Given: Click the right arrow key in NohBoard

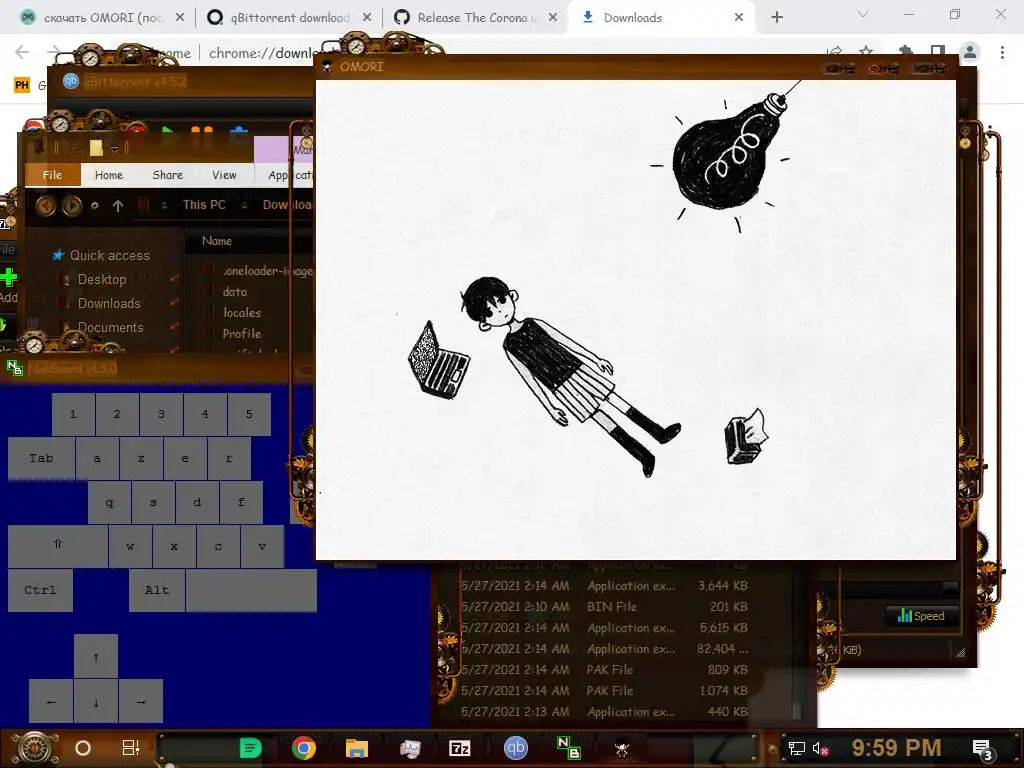Looking at the screenshot, I should click(x=141, y=701).
